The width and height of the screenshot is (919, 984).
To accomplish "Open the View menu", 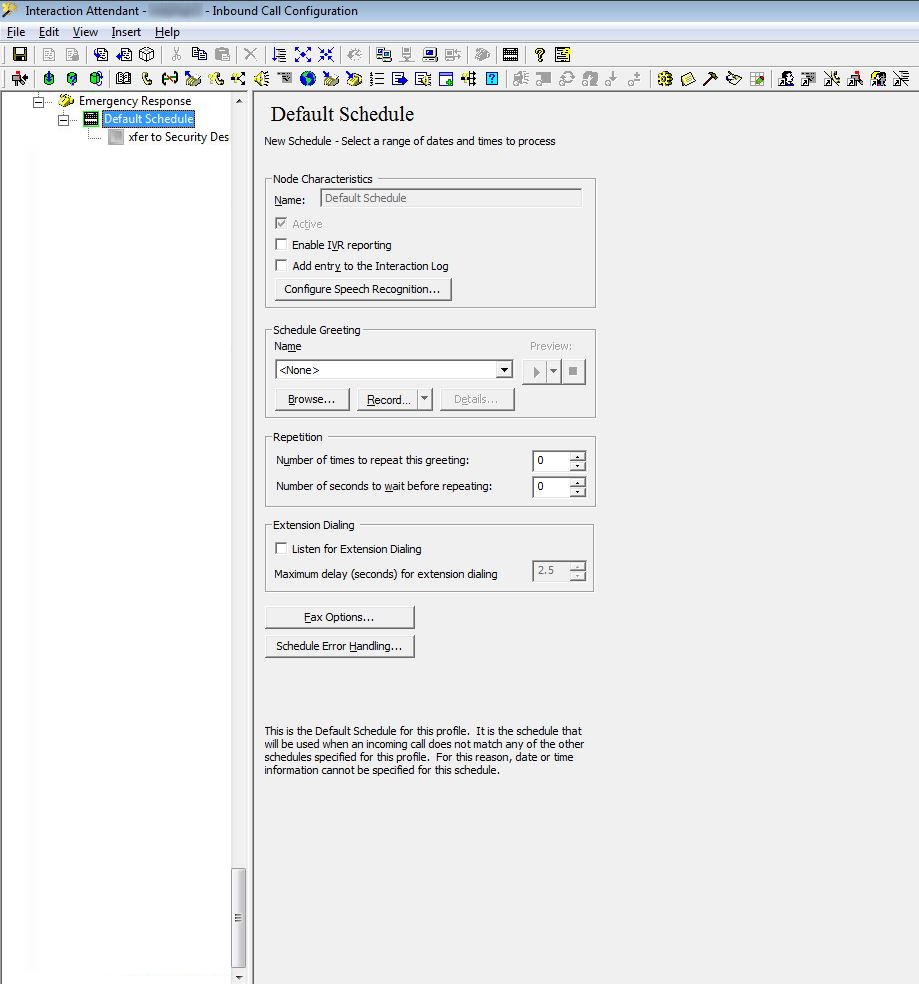I will pos(85,32).
